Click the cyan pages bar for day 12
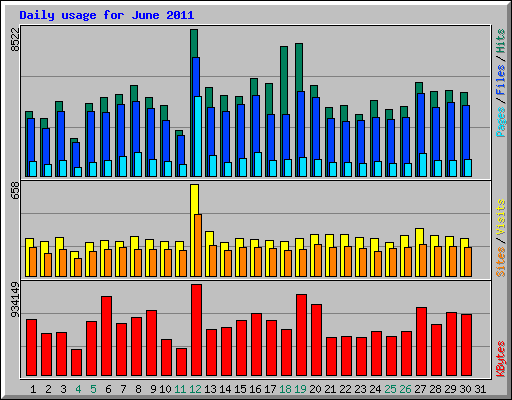512x400 pixels. tap(198, 137)
